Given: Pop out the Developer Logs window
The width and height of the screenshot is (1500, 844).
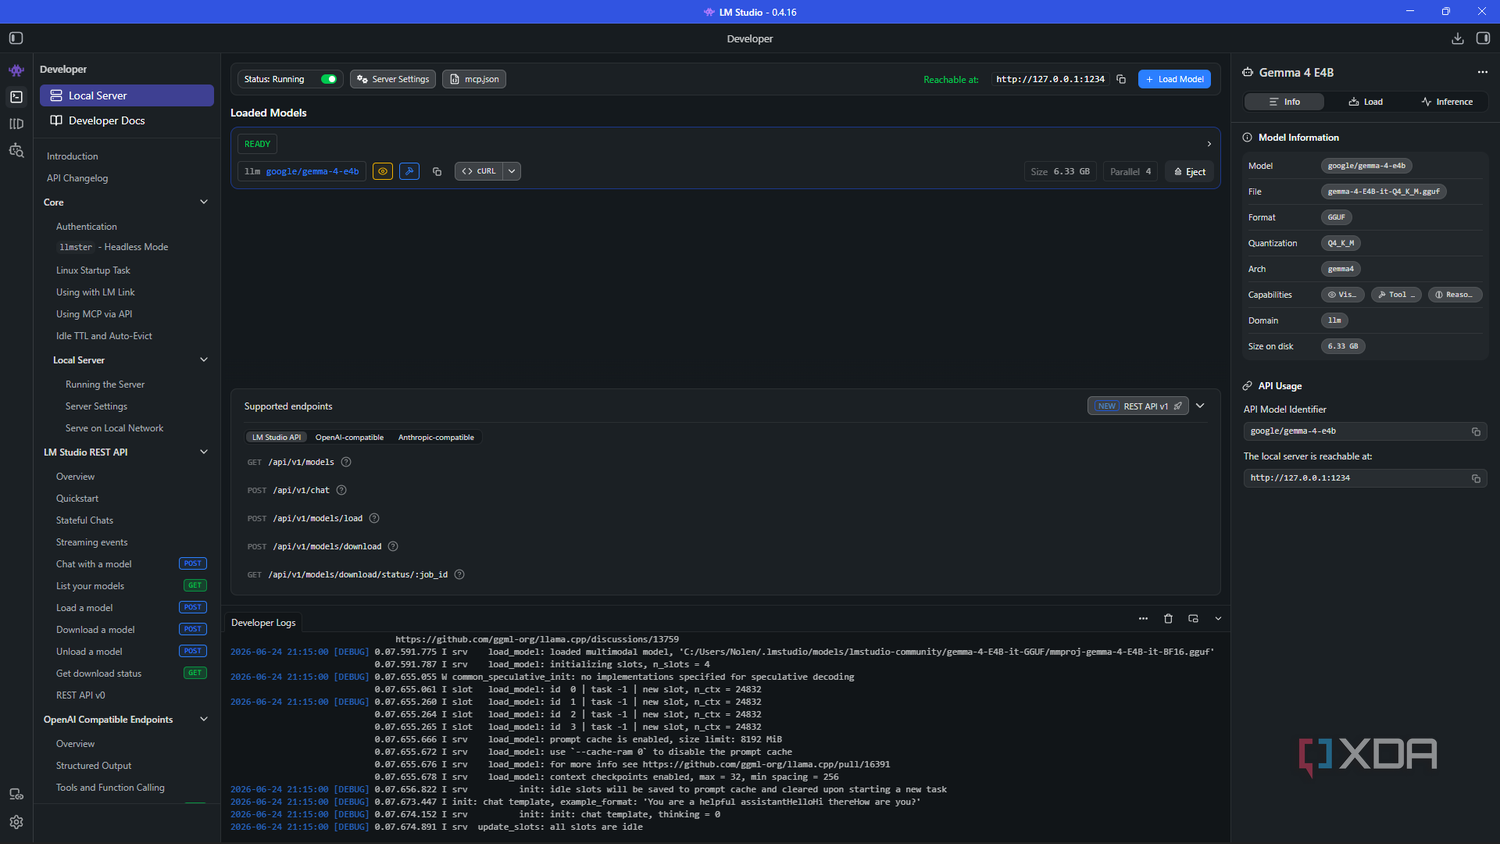Looking at the screenshot, I should tap(1193, 619).
